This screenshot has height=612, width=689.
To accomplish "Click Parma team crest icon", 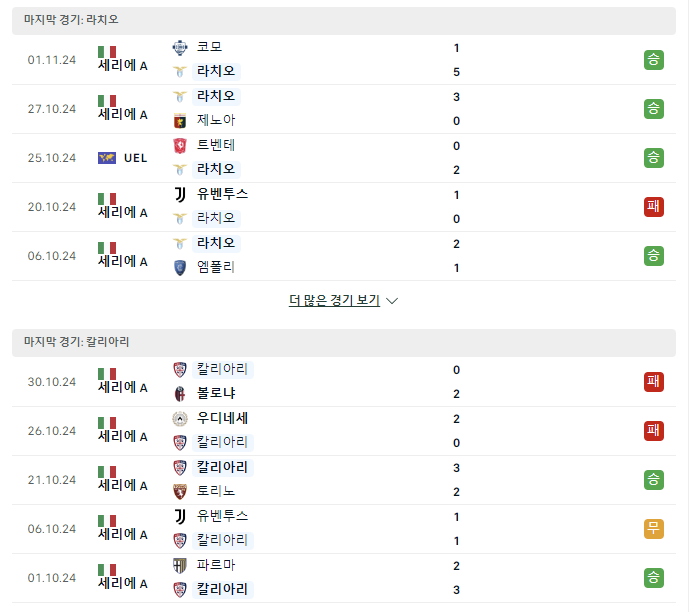I will pos(180,565).
